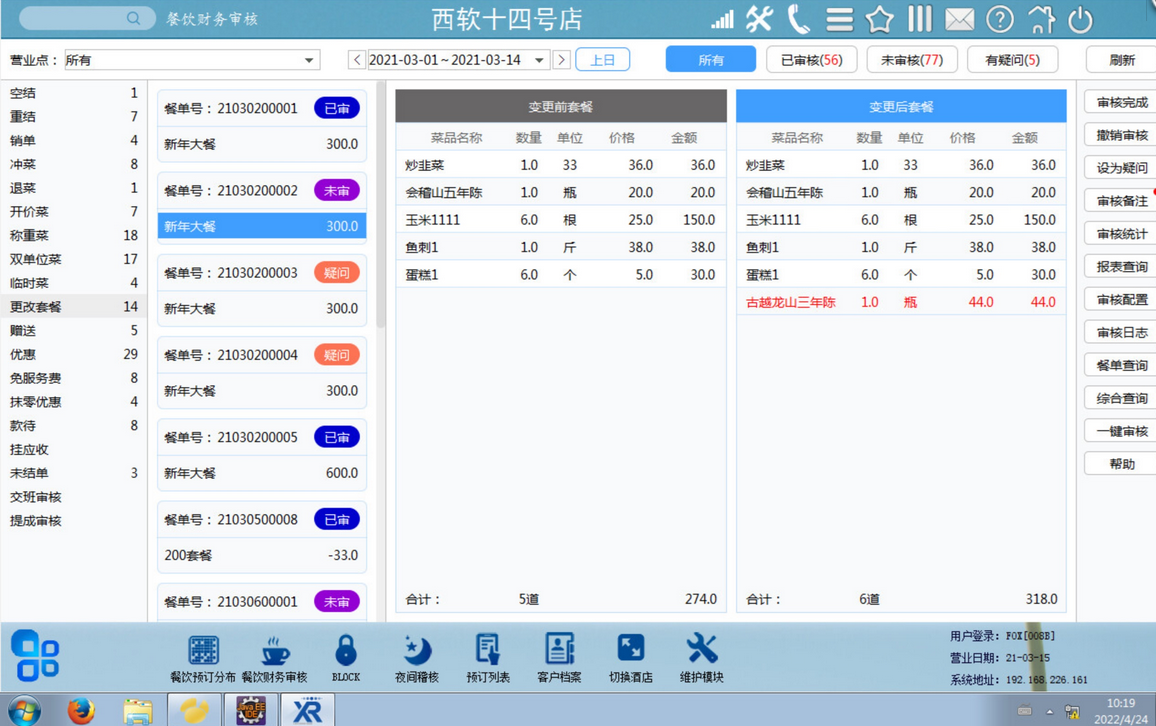
Task: Open the blue squares main menu logo
Action: pyautogui.click(x=35, y=655)
